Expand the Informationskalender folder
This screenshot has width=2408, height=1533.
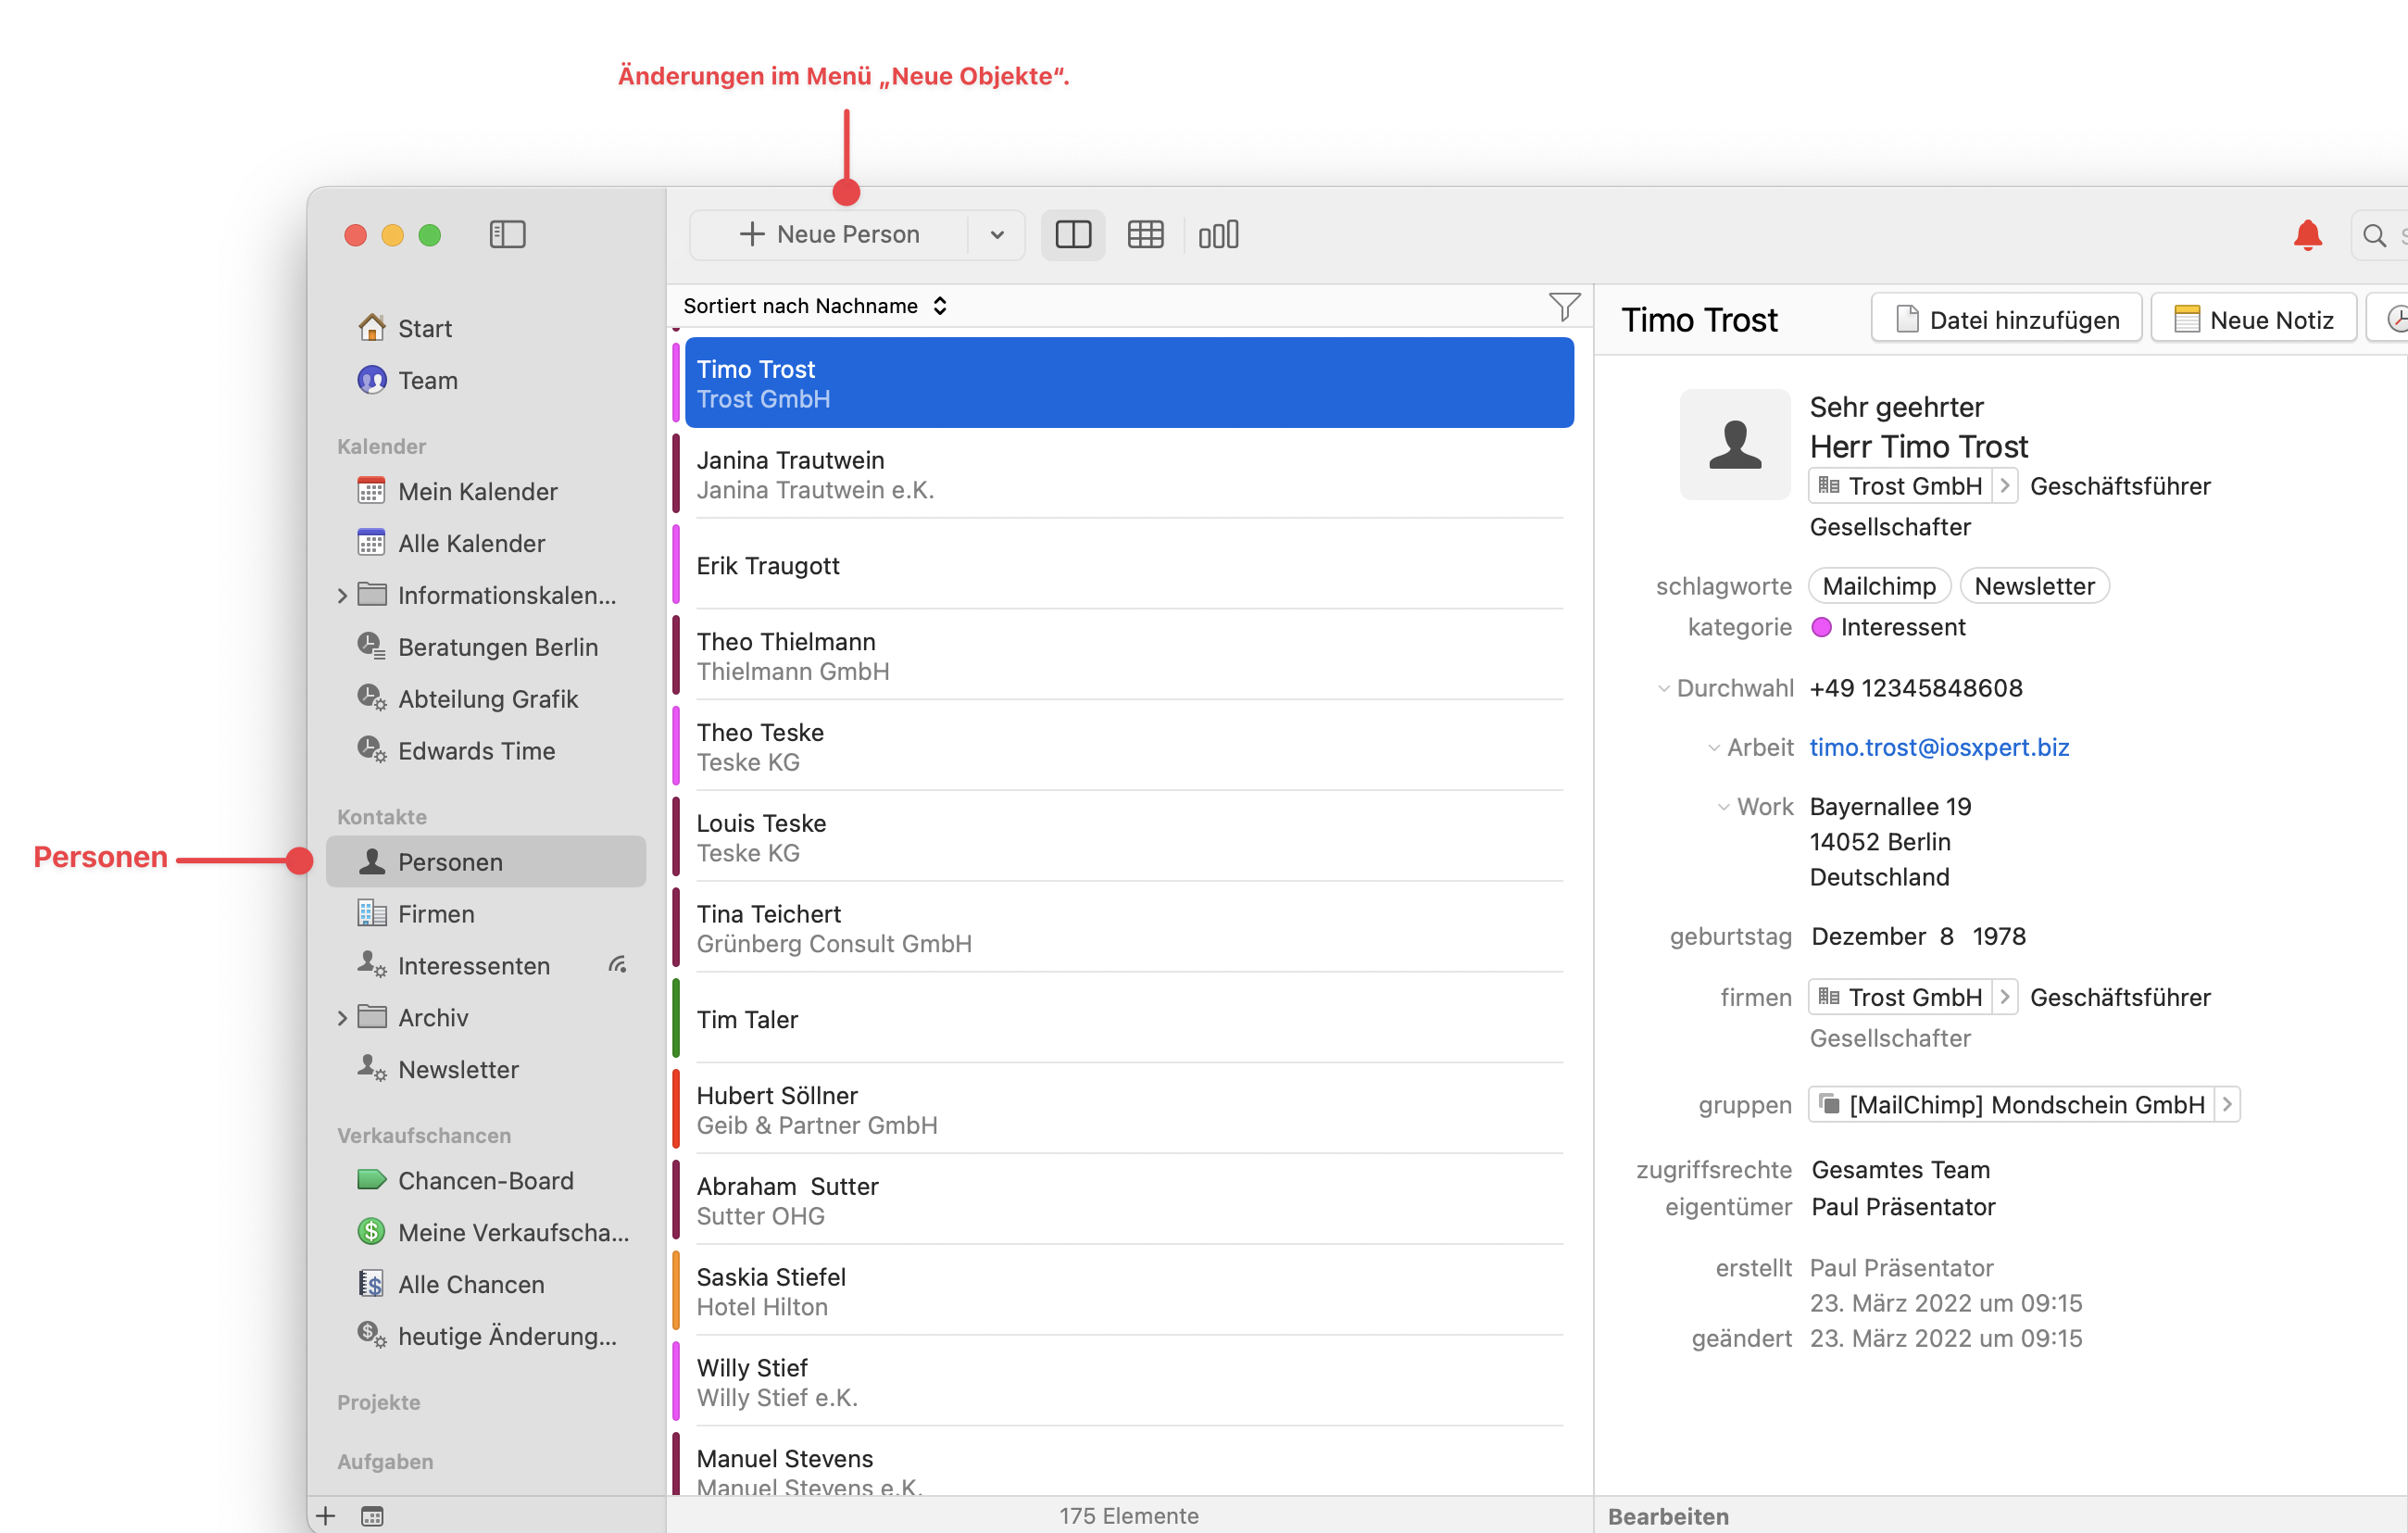pos(342,596)
